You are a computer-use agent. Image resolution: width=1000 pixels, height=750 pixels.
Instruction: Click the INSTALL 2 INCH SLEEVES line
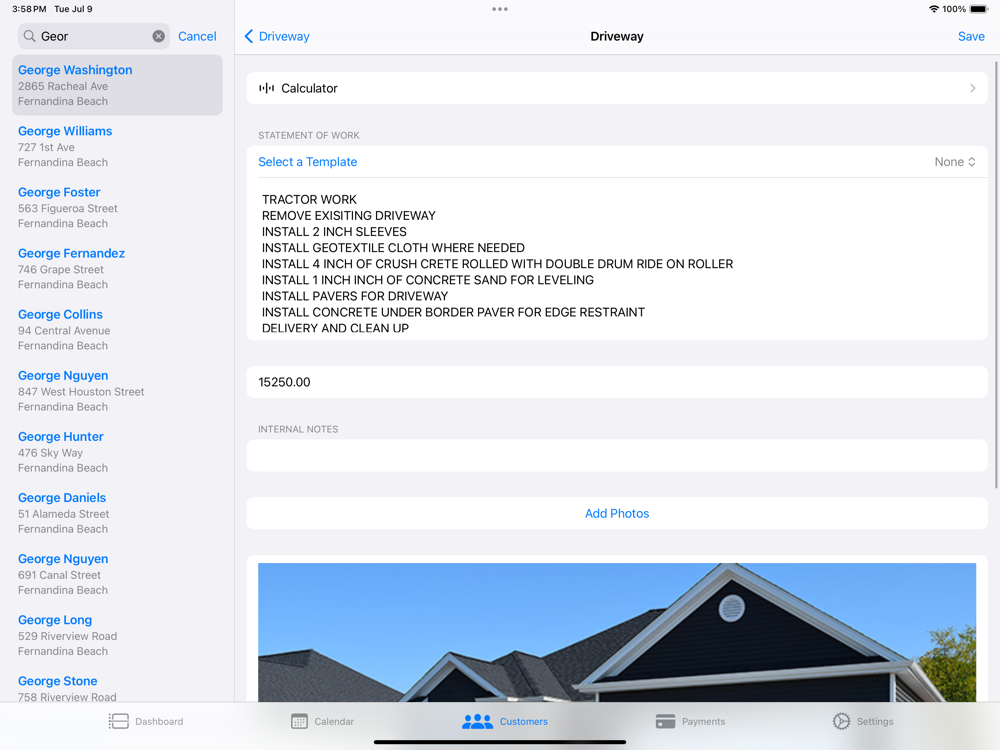[334, 232]
